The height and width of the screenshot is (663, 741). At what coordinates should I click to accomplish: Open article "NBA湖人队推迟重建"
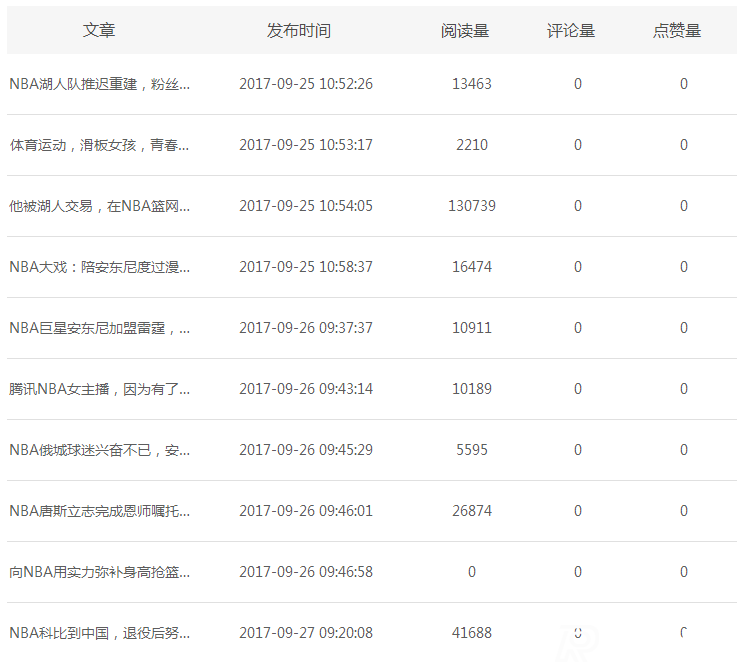99,85
